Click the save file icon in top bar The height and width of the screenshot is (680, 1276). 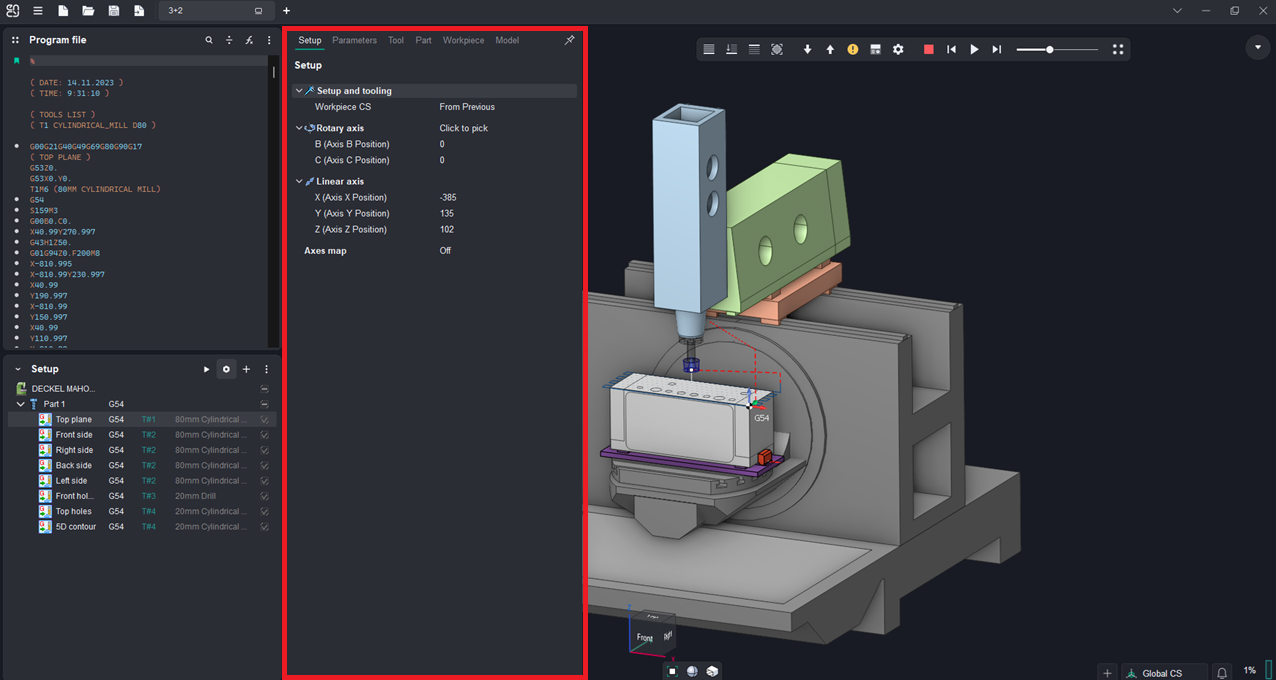pyautogui.click(x=114, y=11)
